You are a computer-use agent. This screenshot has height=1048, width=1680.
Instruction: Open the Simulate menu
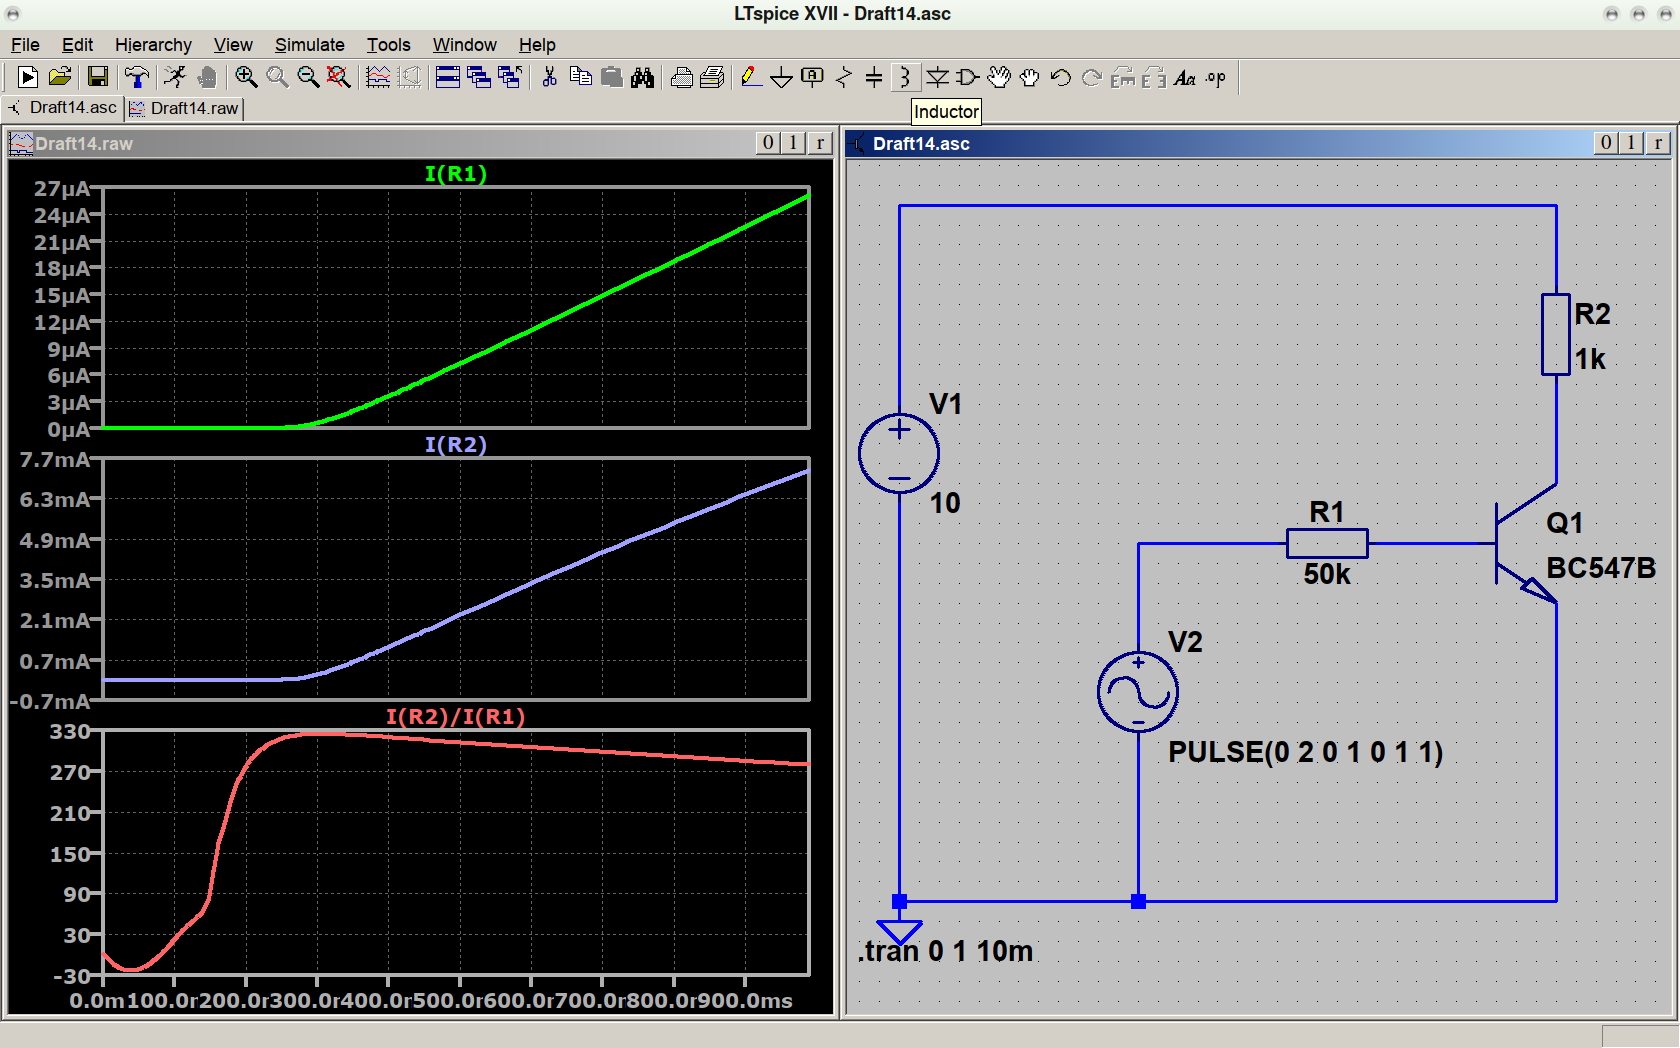click(x=310, y=45)
